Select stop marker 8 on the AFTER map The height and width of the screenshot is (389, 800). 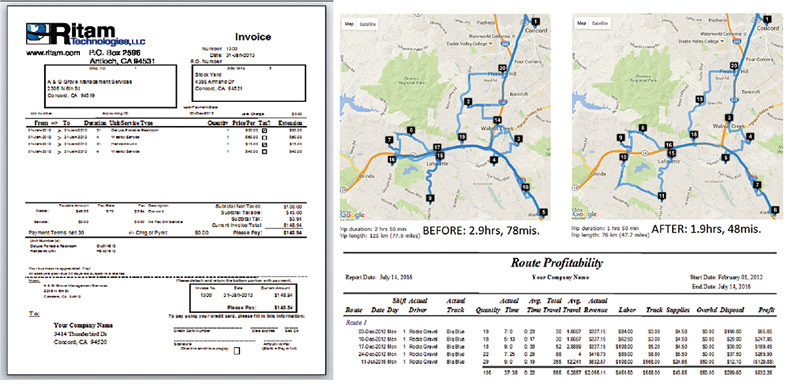click(x=643, y=128)
